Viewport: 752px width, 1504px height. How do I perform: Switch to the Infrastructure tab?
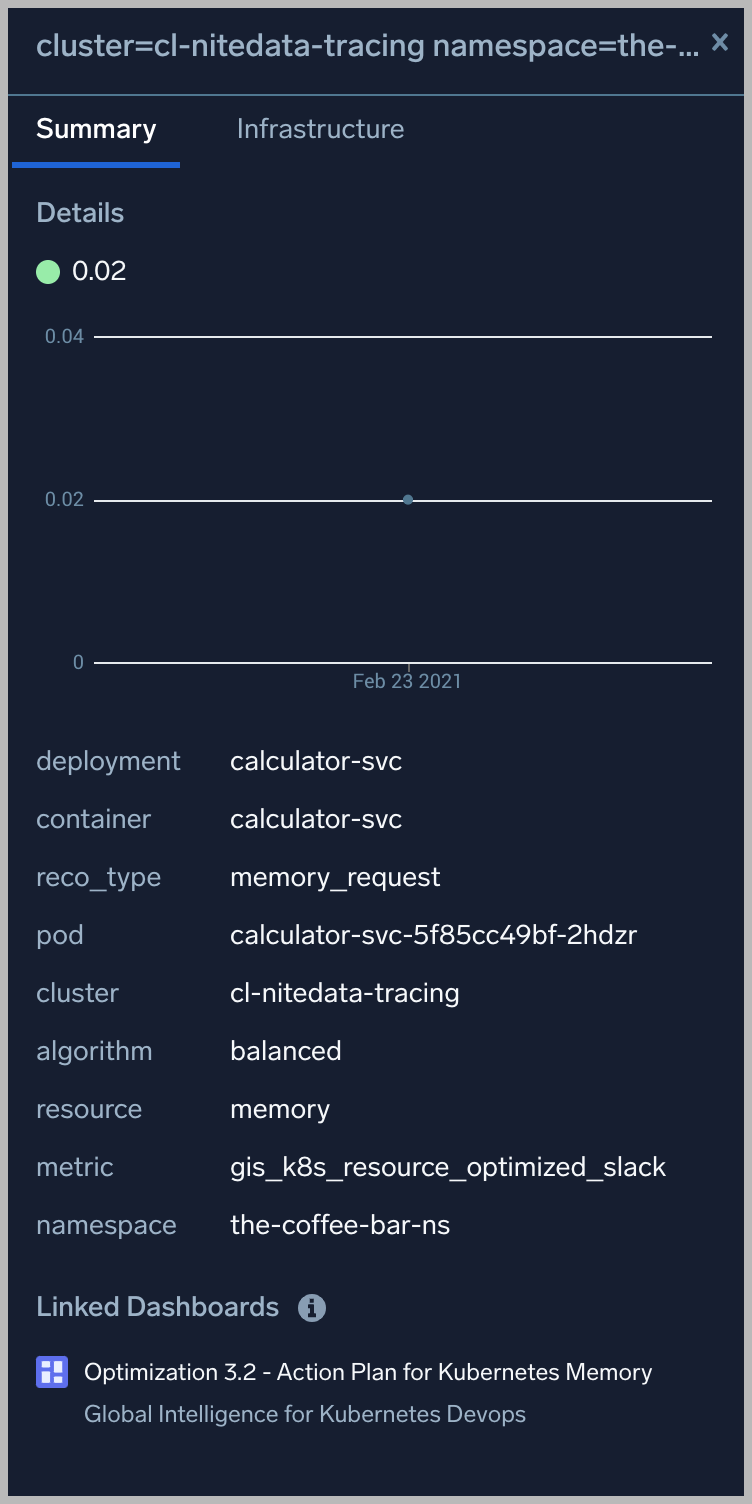click(320, 129)
